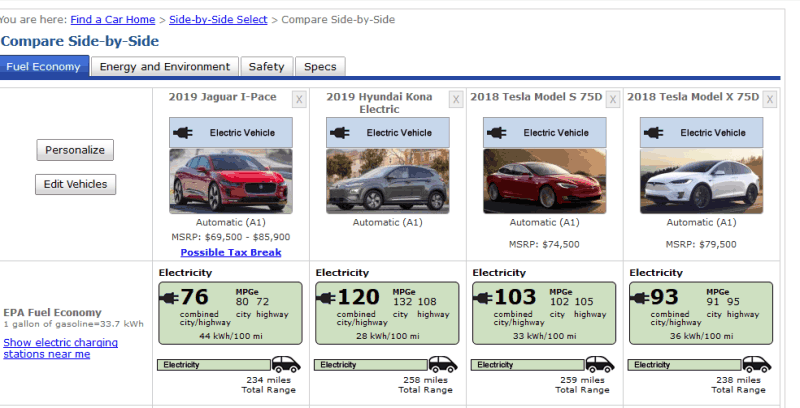Click the 259 miles Total Range text
Viewport: 800px width, 408px height.
[x=582, y=385]
